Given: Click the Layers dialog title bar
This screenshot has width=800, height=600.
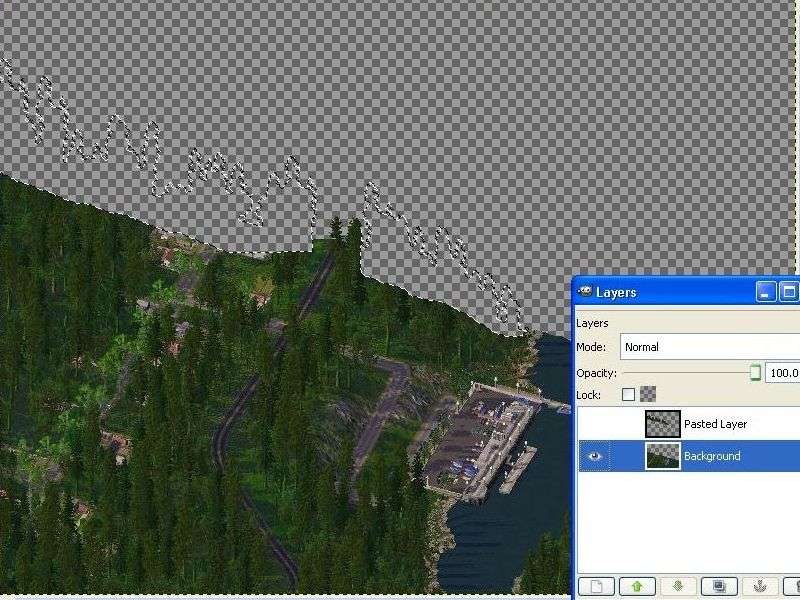Looking at the screenshot, I should pyautogui.click(x=686, y=292).
